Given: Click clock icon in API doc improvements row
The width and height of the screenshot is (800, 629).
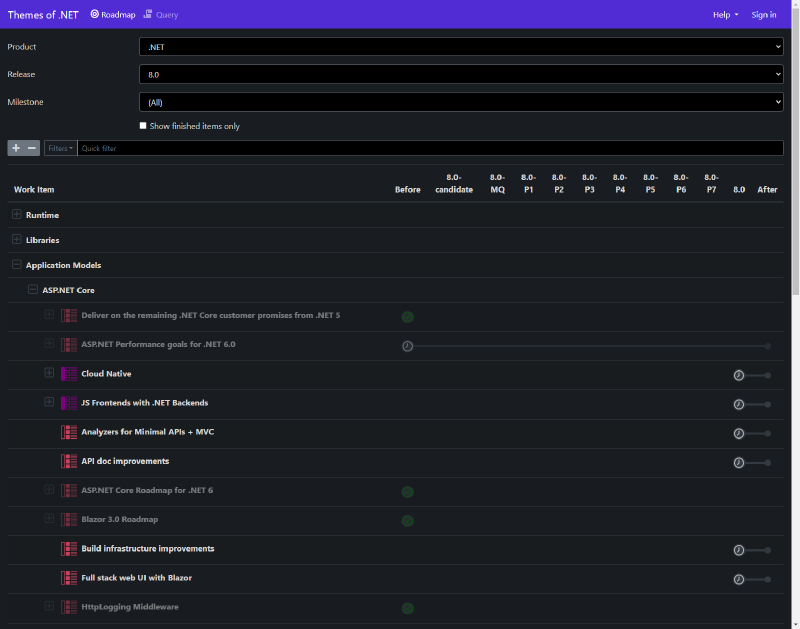Looking at the screenshot, I should [x=738, y=463].
